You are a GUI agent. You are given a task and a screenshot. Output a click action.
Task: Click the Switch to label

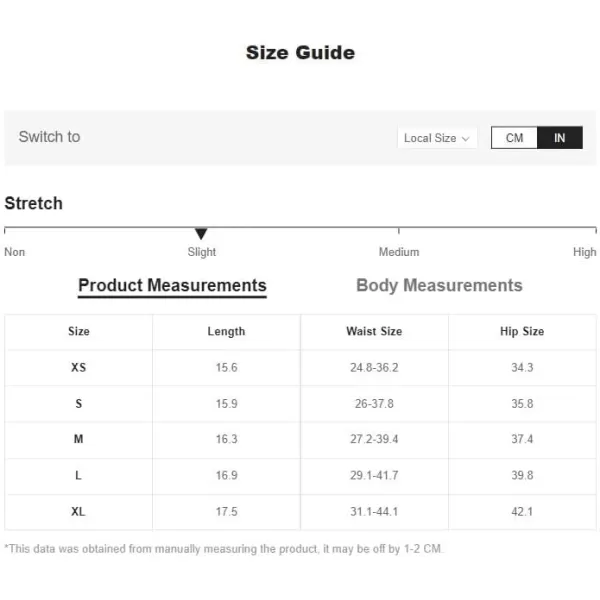(x=49, y=137)
